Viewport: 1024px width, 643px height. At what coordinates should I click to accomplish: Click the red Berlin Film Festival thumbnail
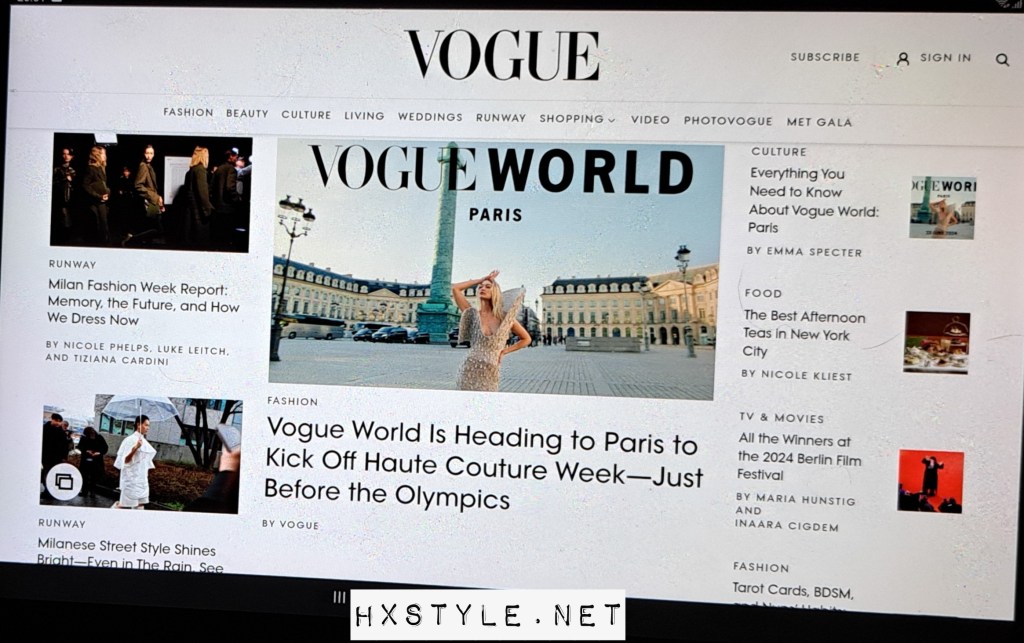click(x=930, y=481)
